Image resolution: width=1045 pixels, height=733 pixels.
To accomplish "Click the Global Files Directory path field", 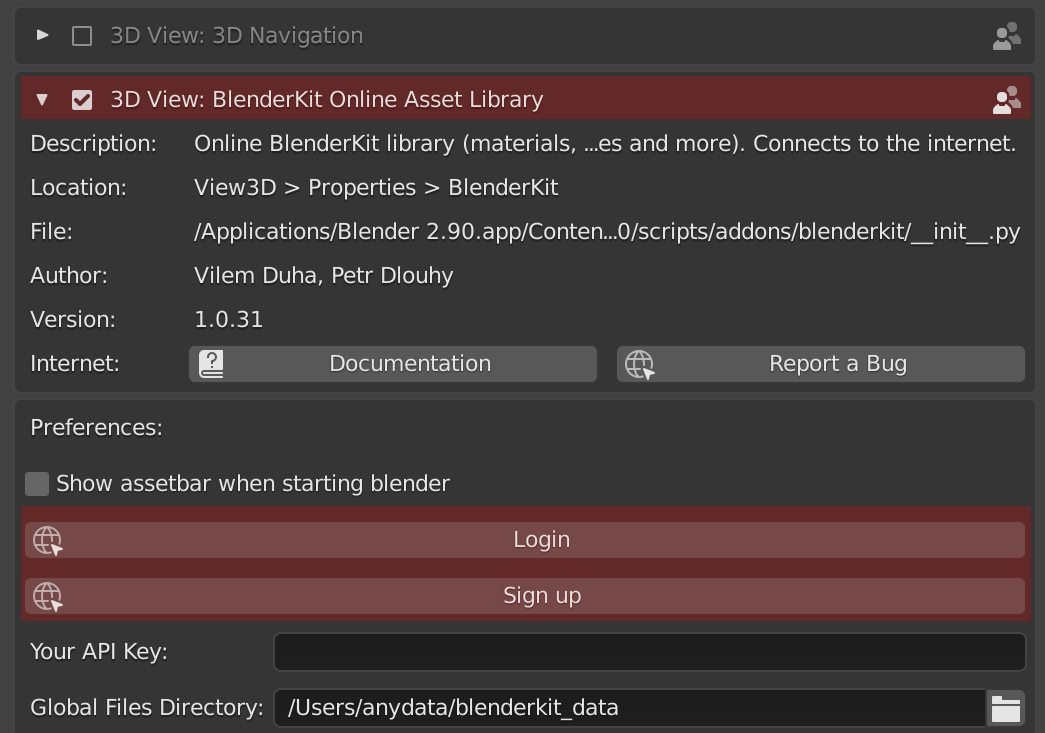I will point(630,708).
